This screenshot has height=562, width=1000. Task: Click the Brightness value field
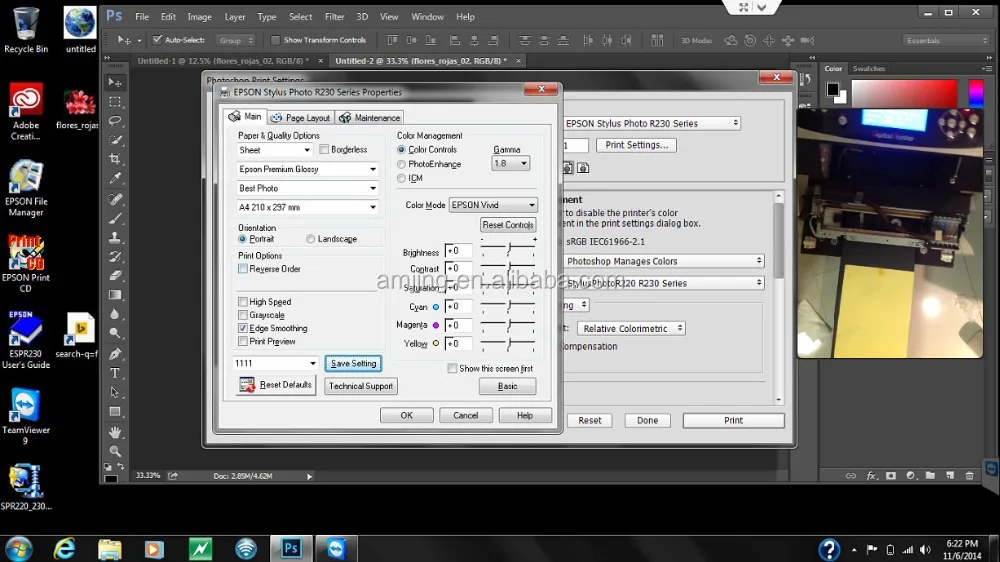tap(459, 251)
